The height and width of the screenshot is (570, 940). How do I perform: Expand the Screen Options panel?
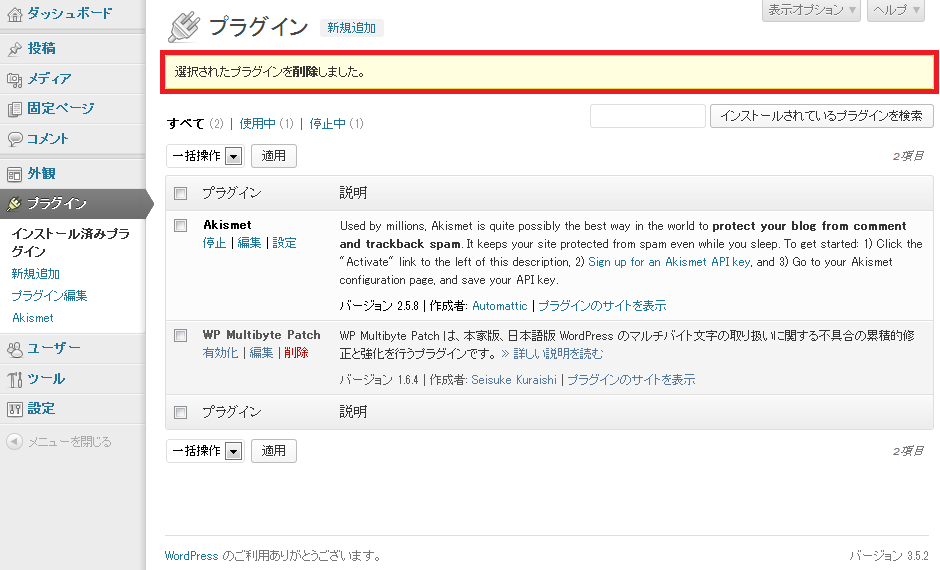tap(811, 10)
